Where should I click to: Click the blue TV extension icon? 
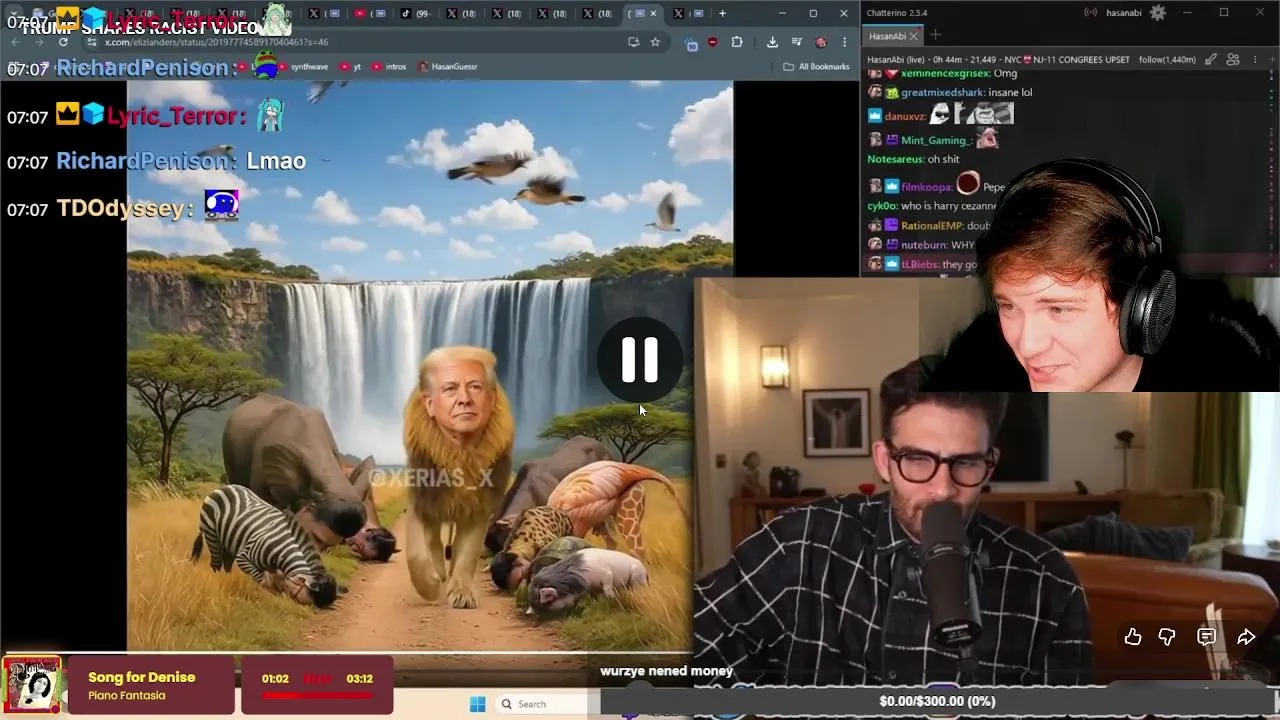(x=691, y=43)
